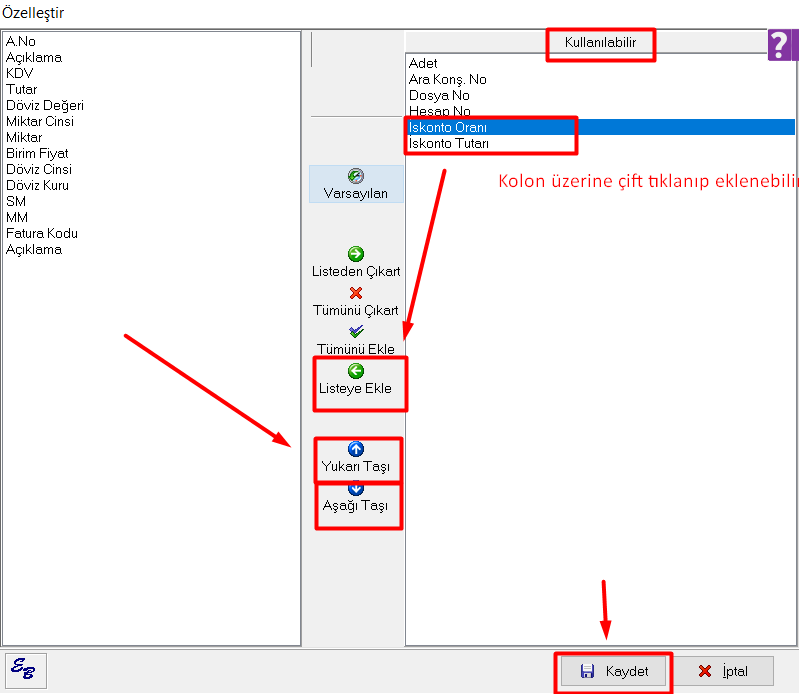The height and width of the screenshot is (694, 799).
Task: Select Ara Konş. No in available list
Action: [601, 79]
